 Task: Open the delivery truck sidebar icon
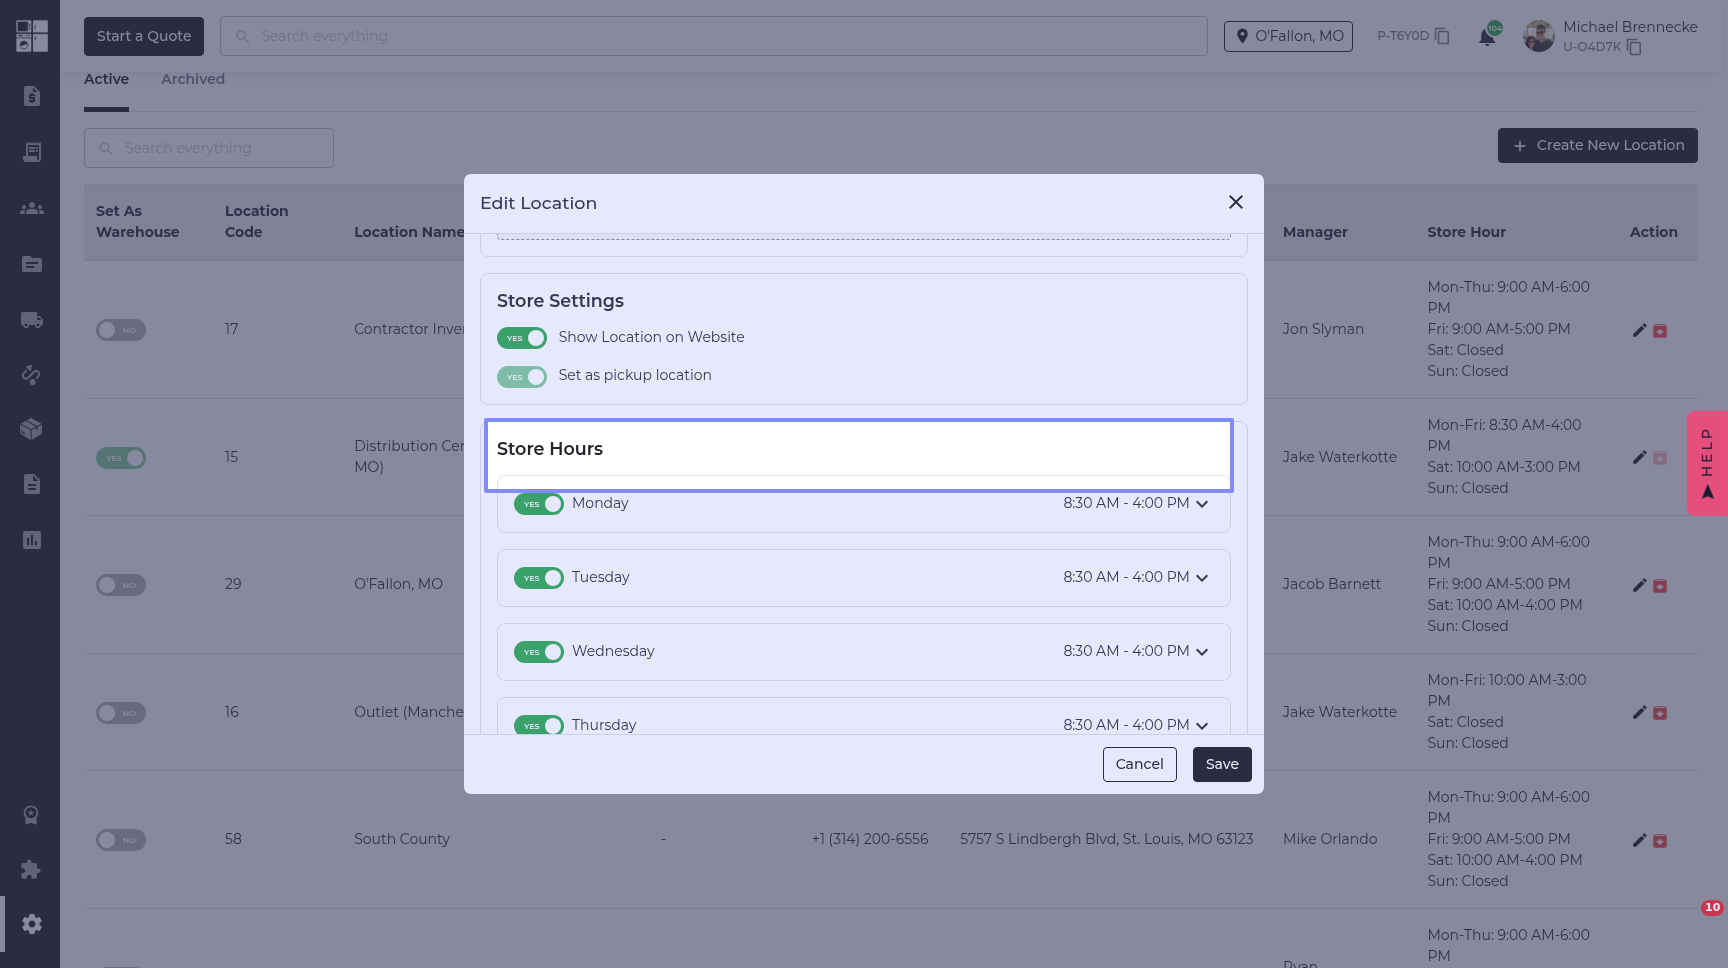tap(32, 320)
